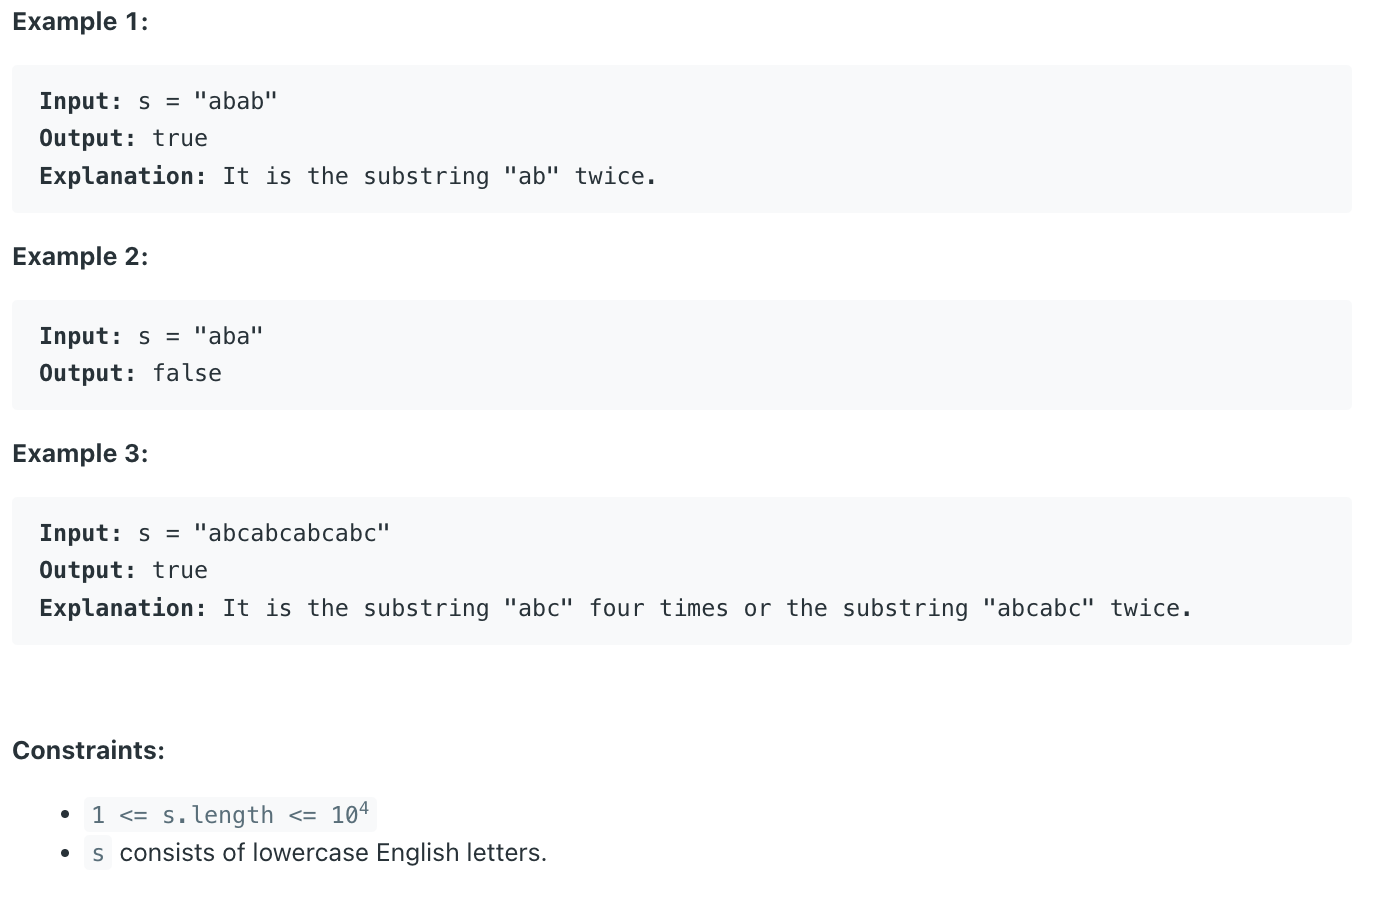Click the "abcabc" substring in explanation

click(1039, 608)
